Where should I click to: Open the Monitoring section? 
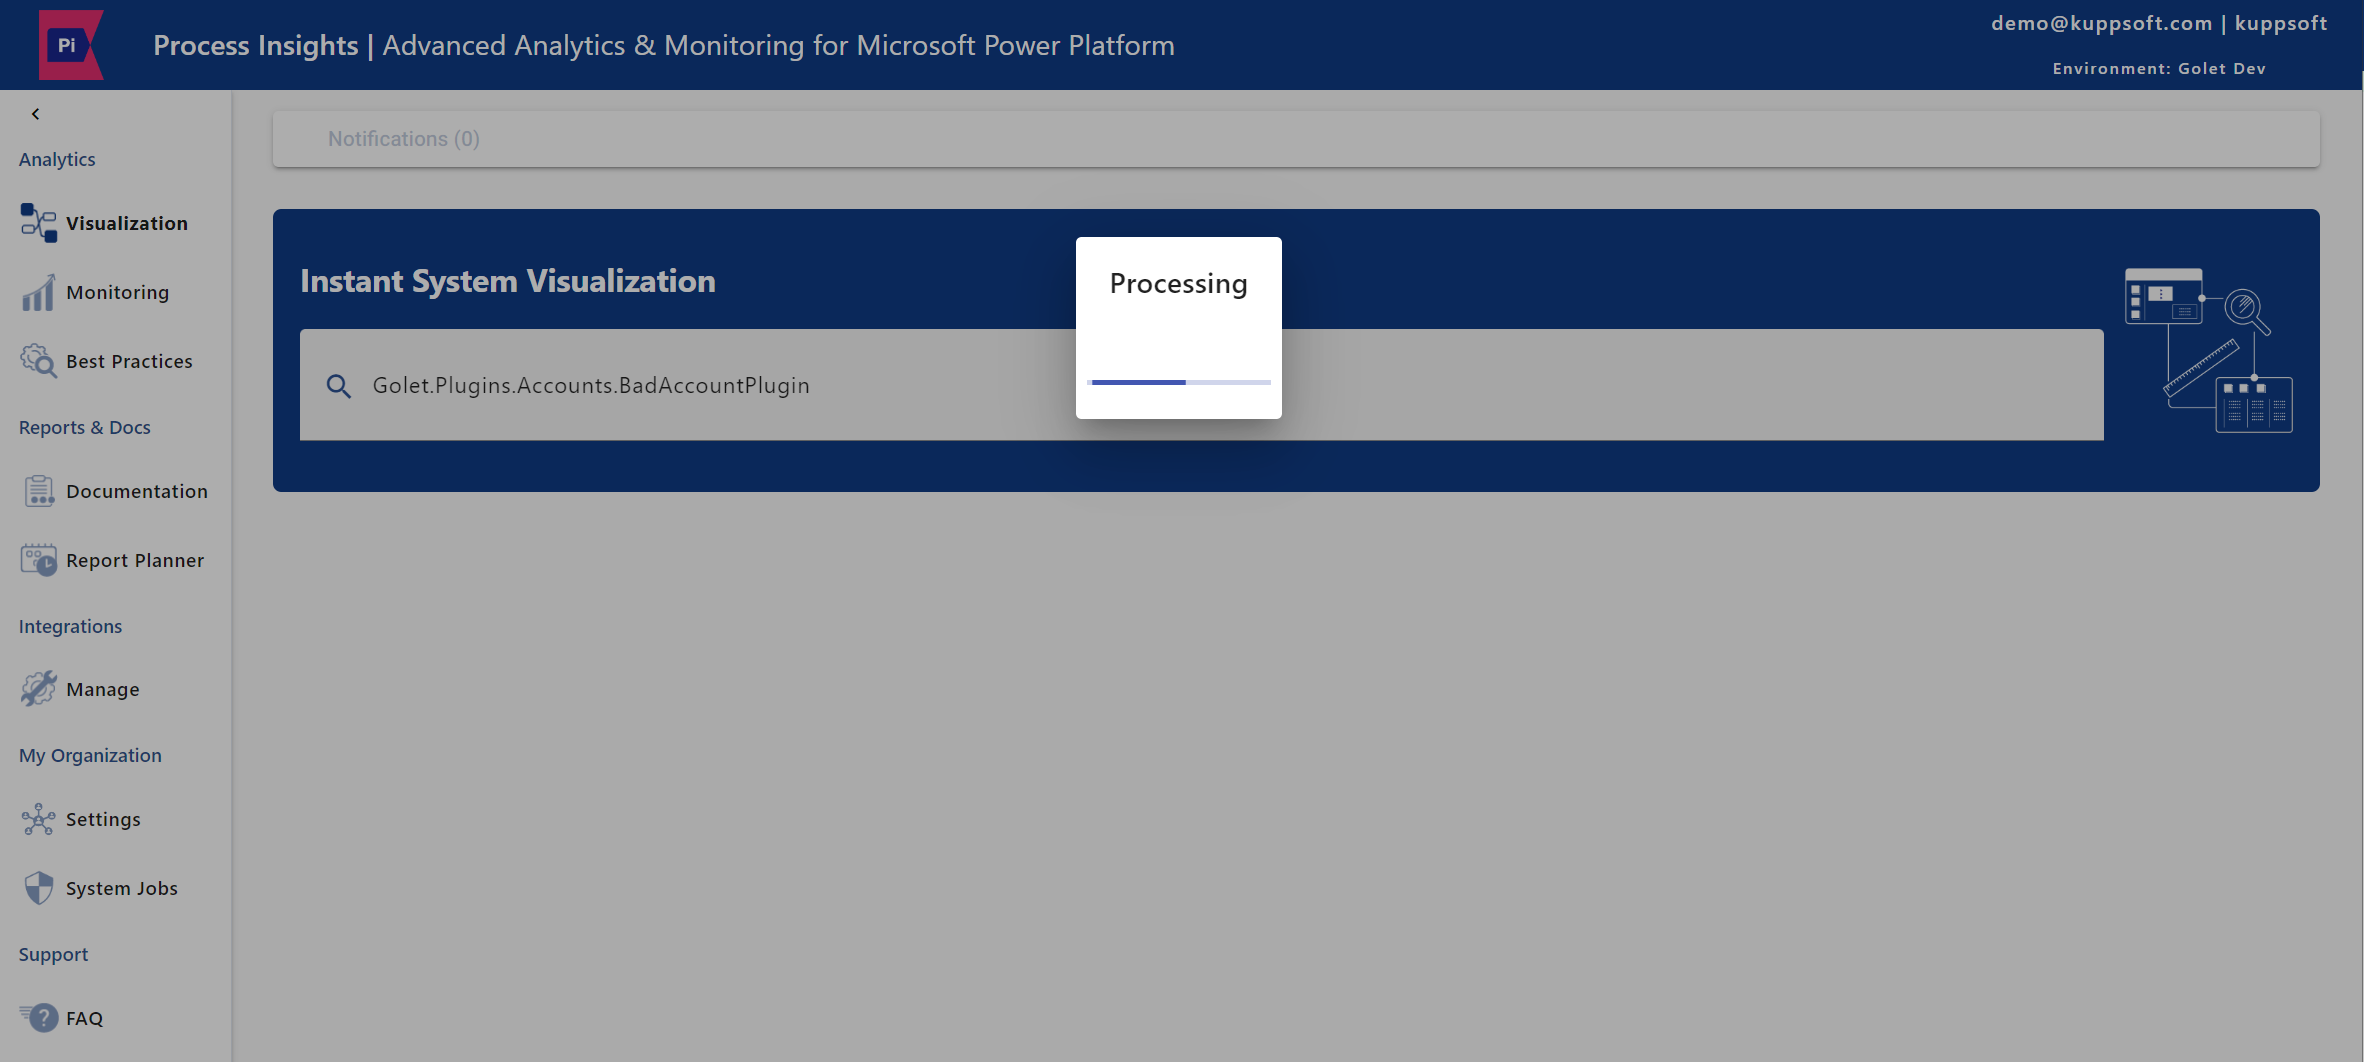(x=118, y=292)
